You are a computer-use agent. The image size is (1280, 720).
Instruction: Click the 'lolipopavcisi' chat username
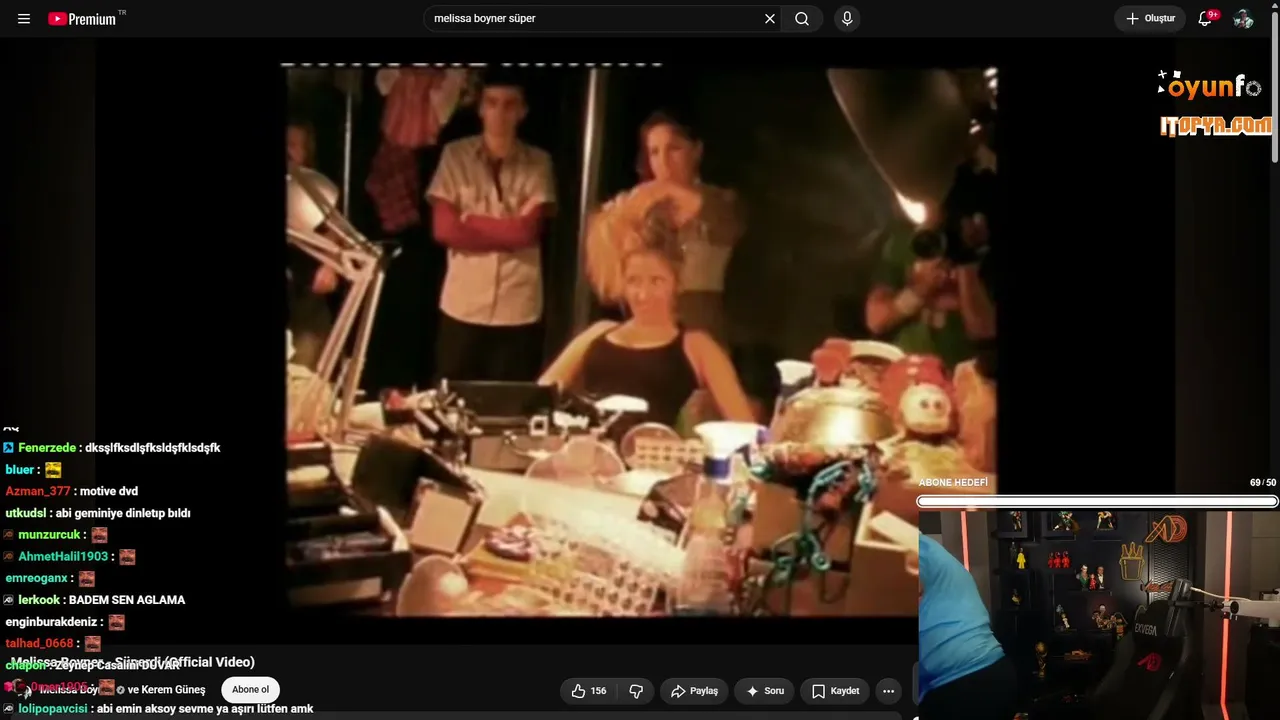[x=53, y=709]
